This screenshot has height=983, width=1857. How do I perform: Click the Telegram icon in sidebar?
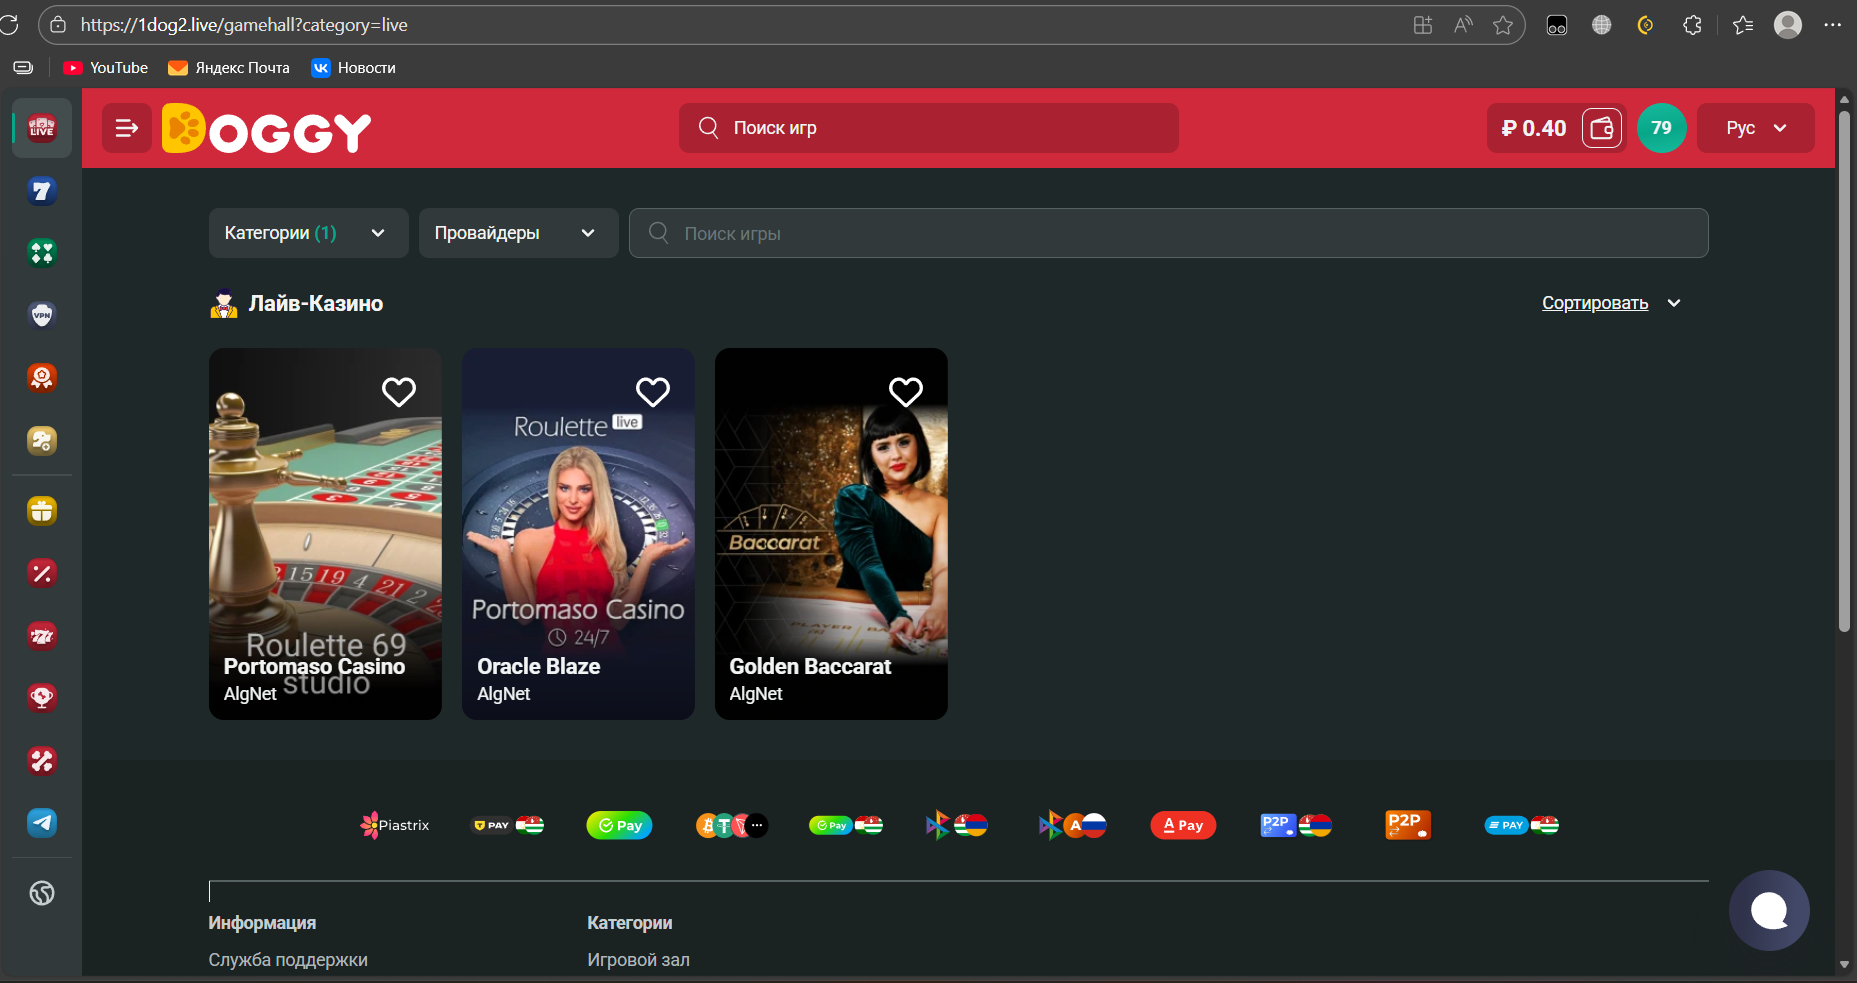[x=42, y=823]
